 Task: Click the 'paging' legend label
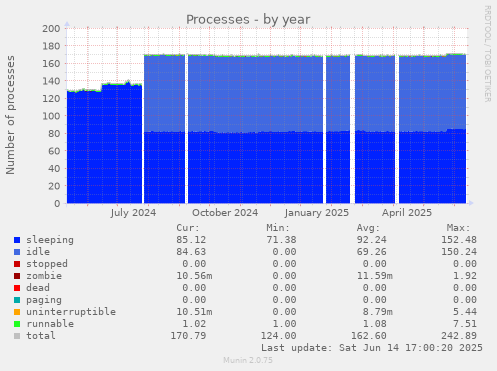point(44,300)
